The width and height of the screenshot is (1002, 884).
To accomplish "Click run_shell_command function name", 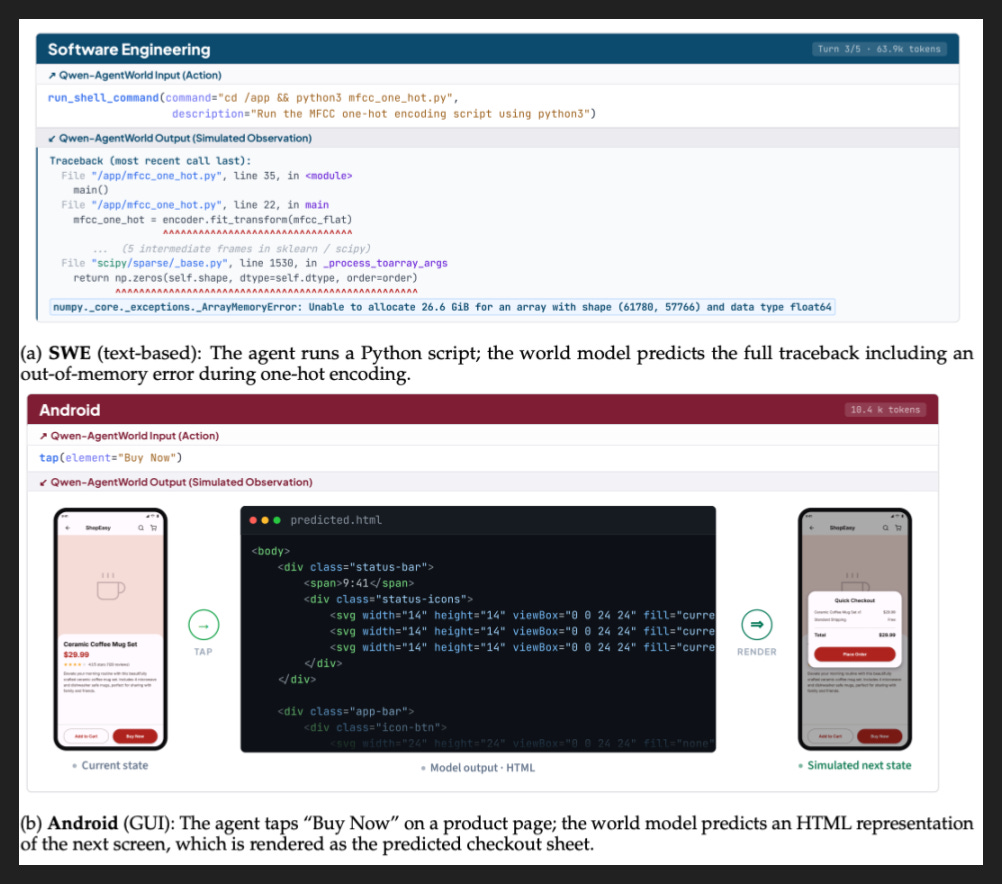I will [104, 98].
